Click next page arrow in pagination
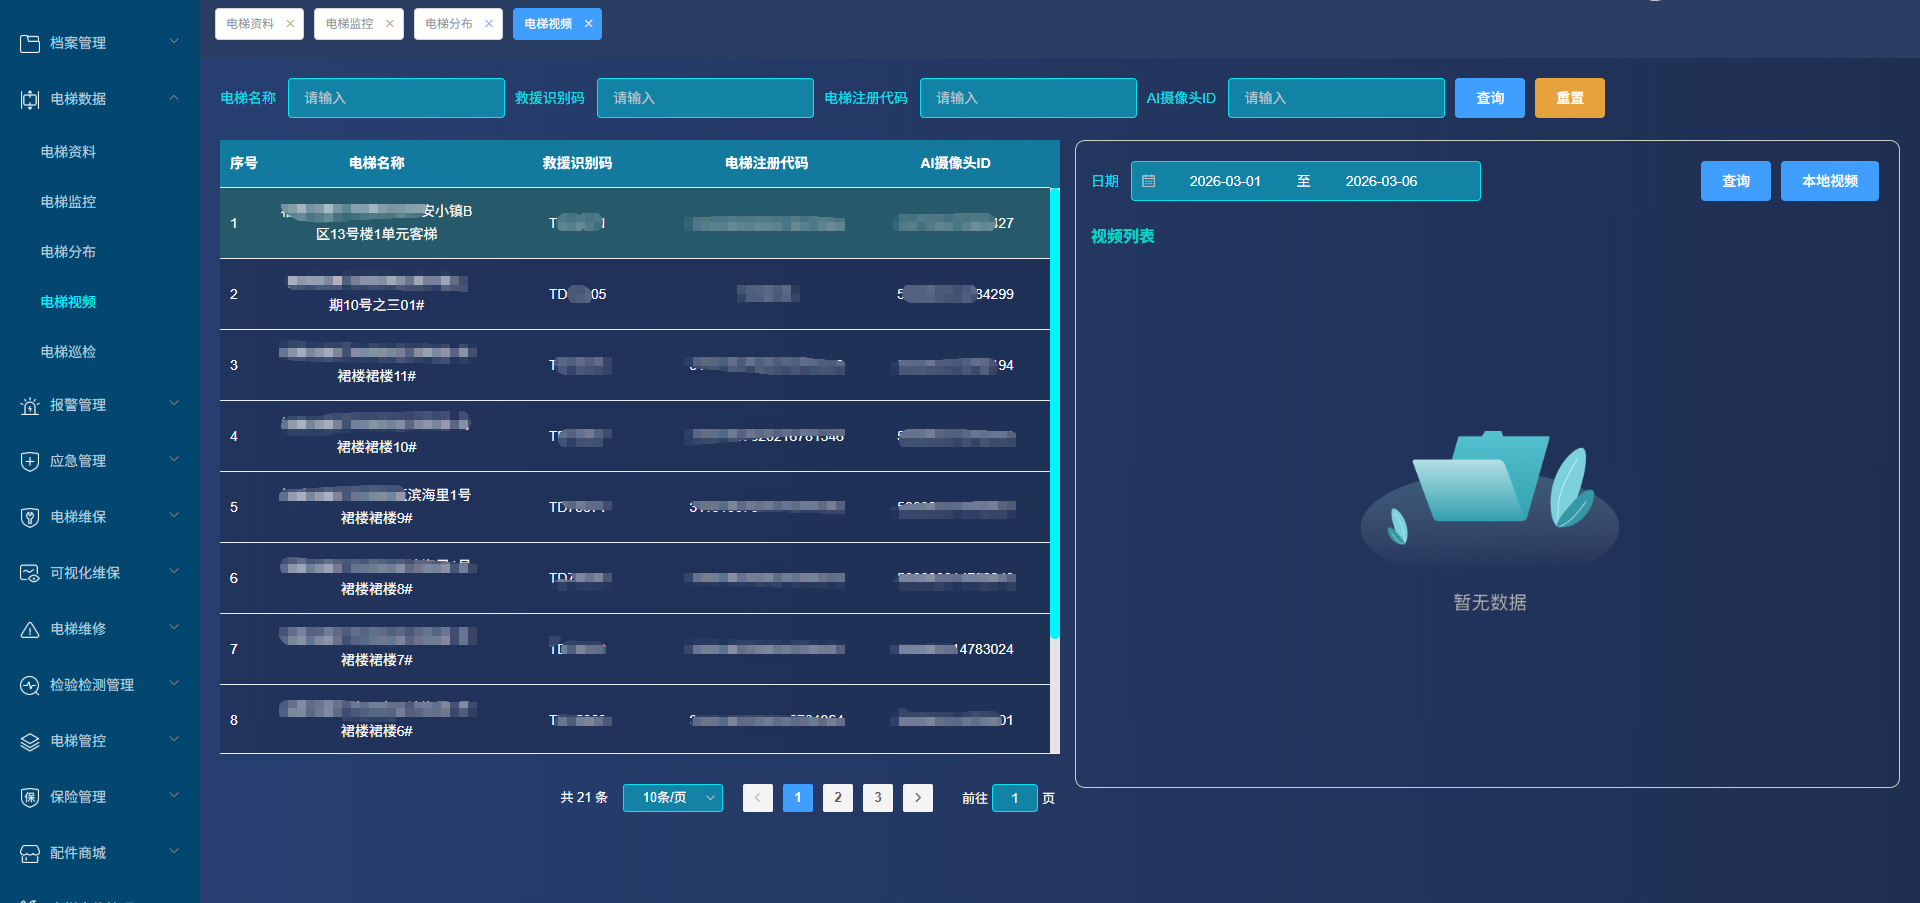This screenshot has height=903, width=1920. pos(917,797)
